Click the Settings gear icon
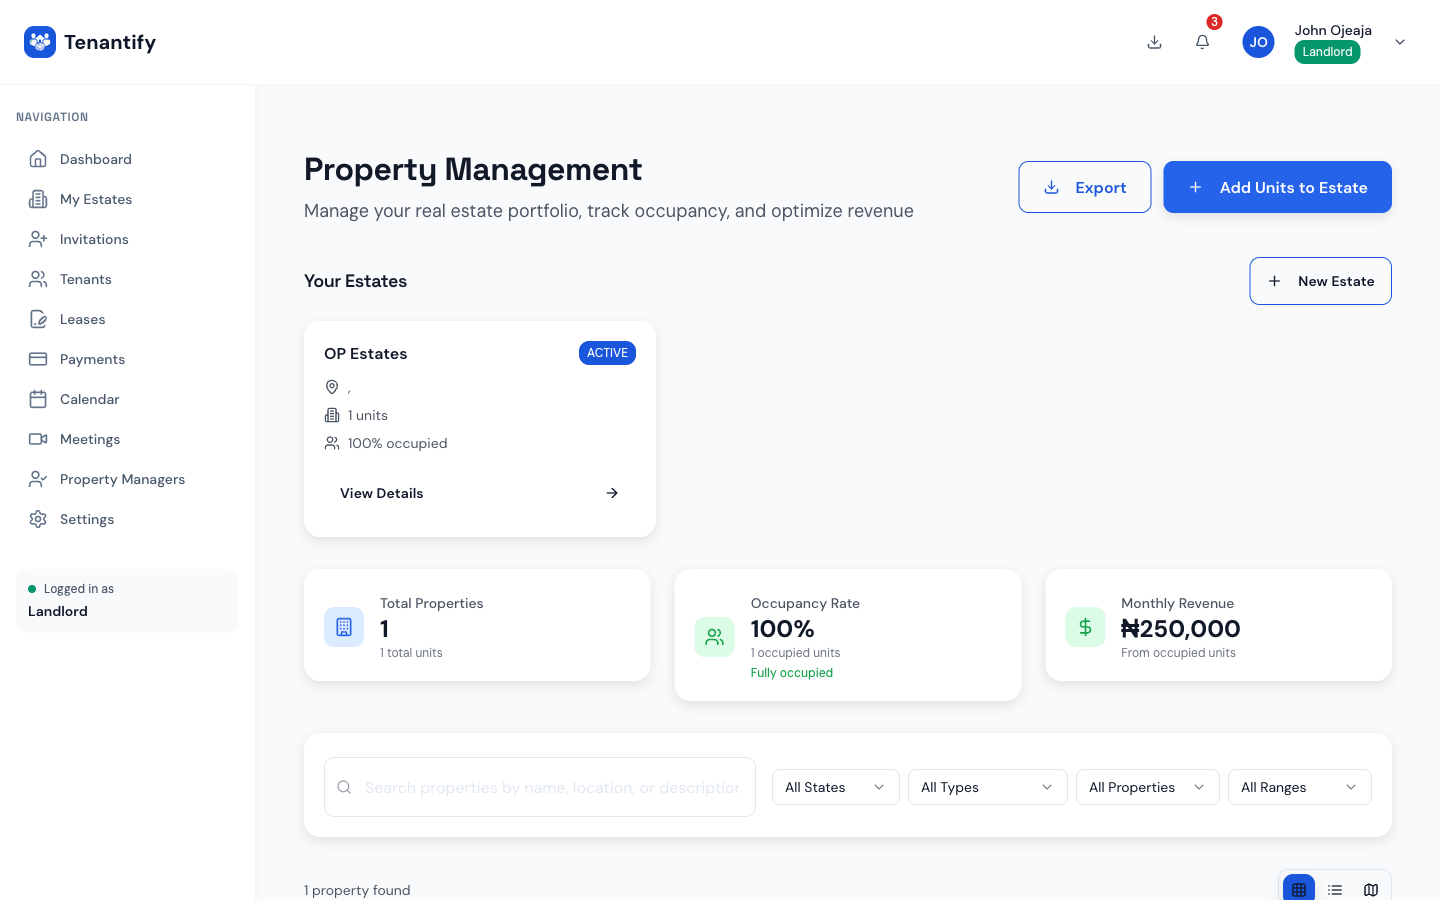The width and height of the screenshot is (1440, 900). pos(38,519)
